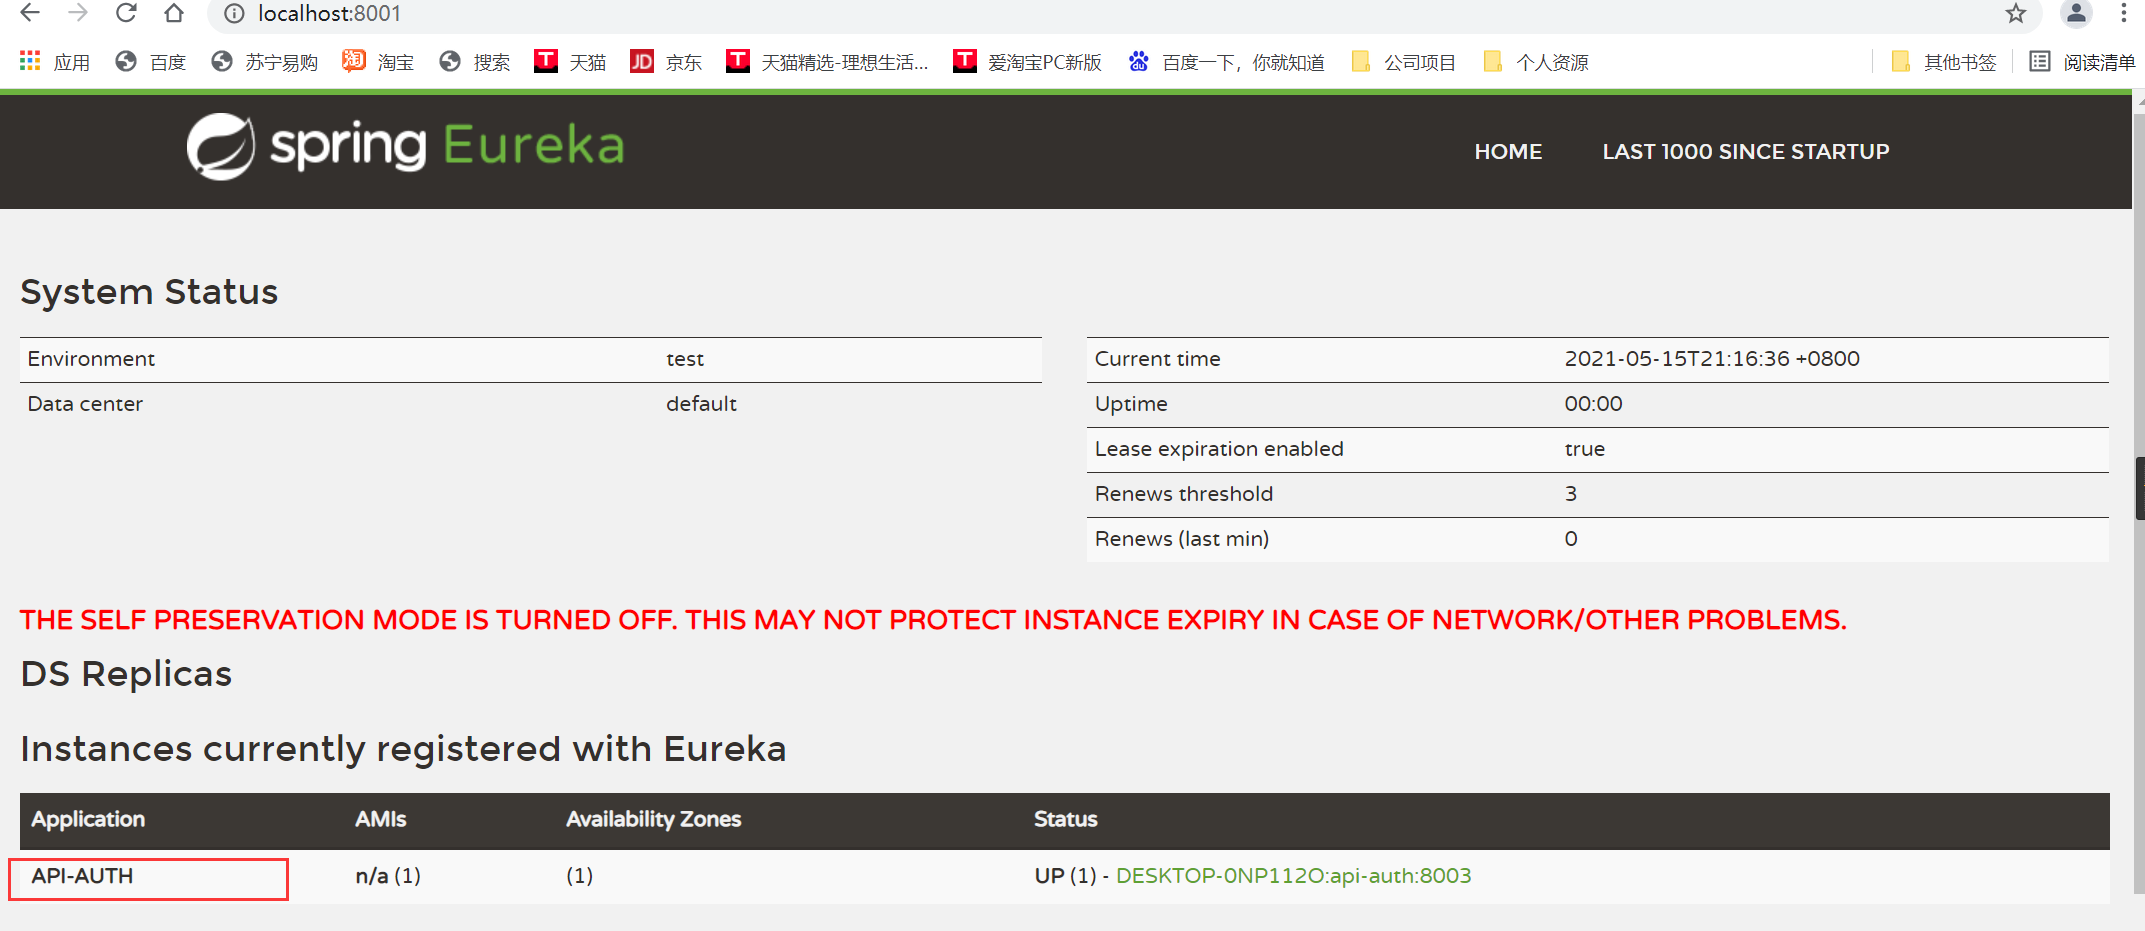Reload the Eureka dashboard page
2145x931 pixels.
click(x=125, y=14)
